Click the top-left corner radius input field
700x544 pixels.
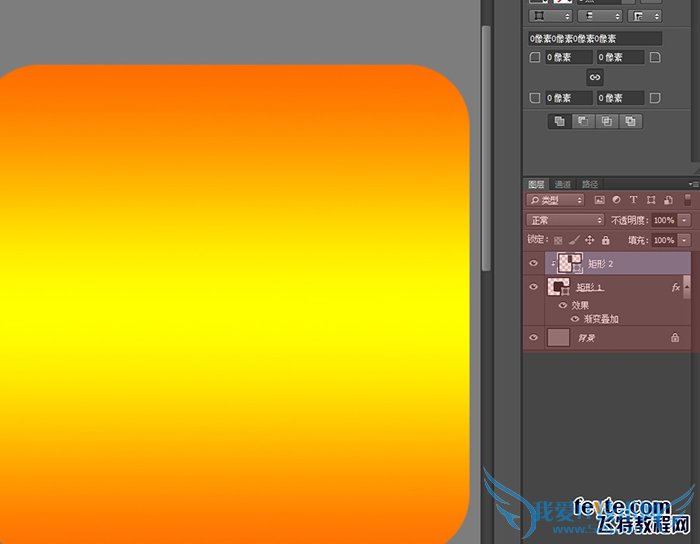click(x=569, y=58)
